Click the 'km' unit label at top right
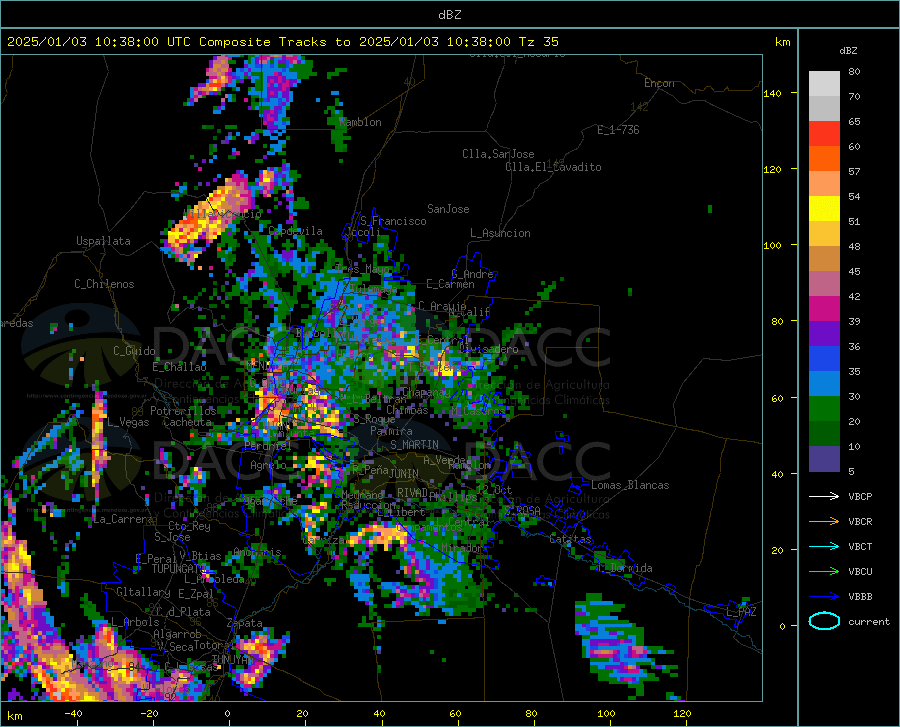The image size is (900, 727). [x=782, y=42]
